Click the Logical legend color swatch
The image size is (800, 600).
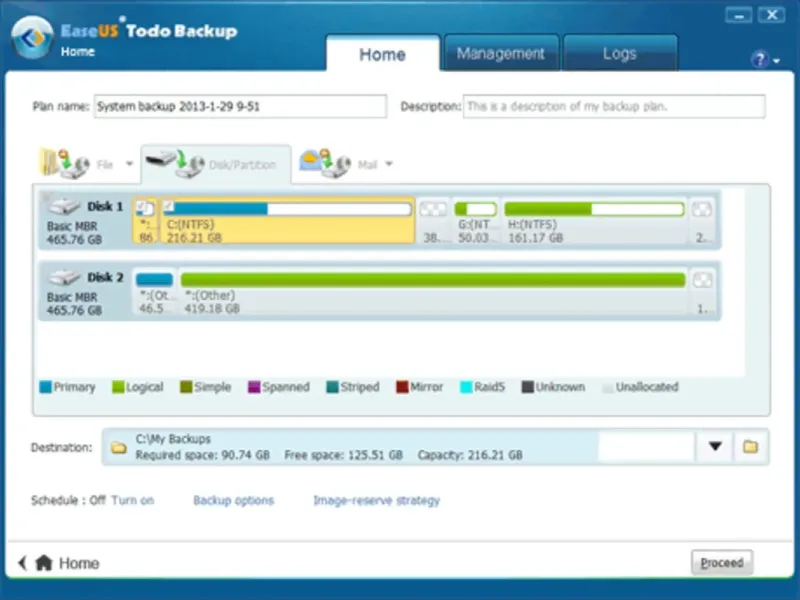[118, 387]
